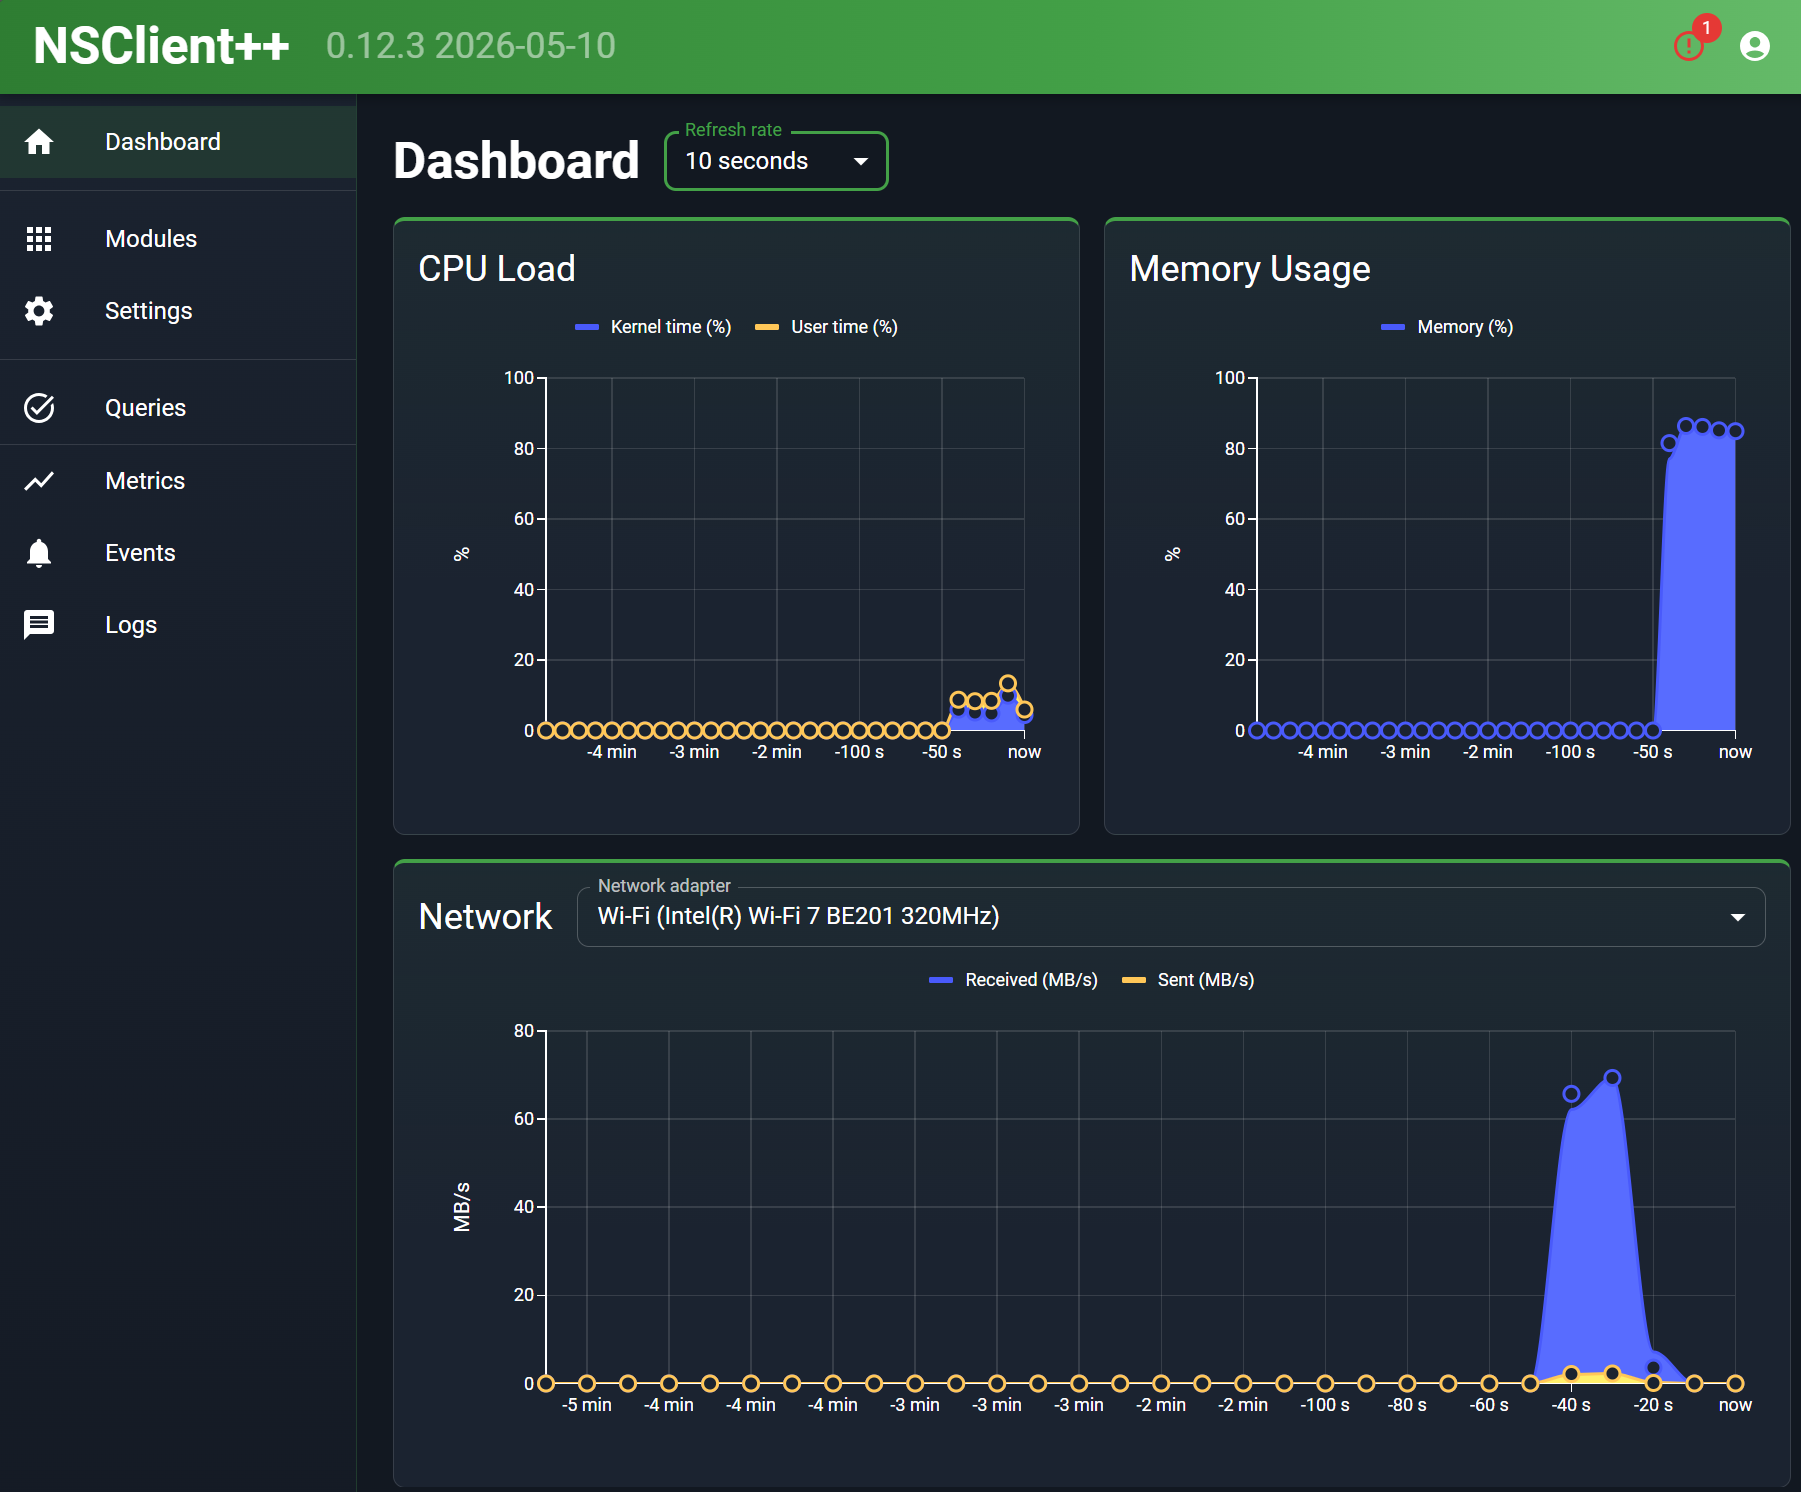Navigate to Queries
The width and height of the screenshot is (1801, 1492).
(x=178, y=408)
